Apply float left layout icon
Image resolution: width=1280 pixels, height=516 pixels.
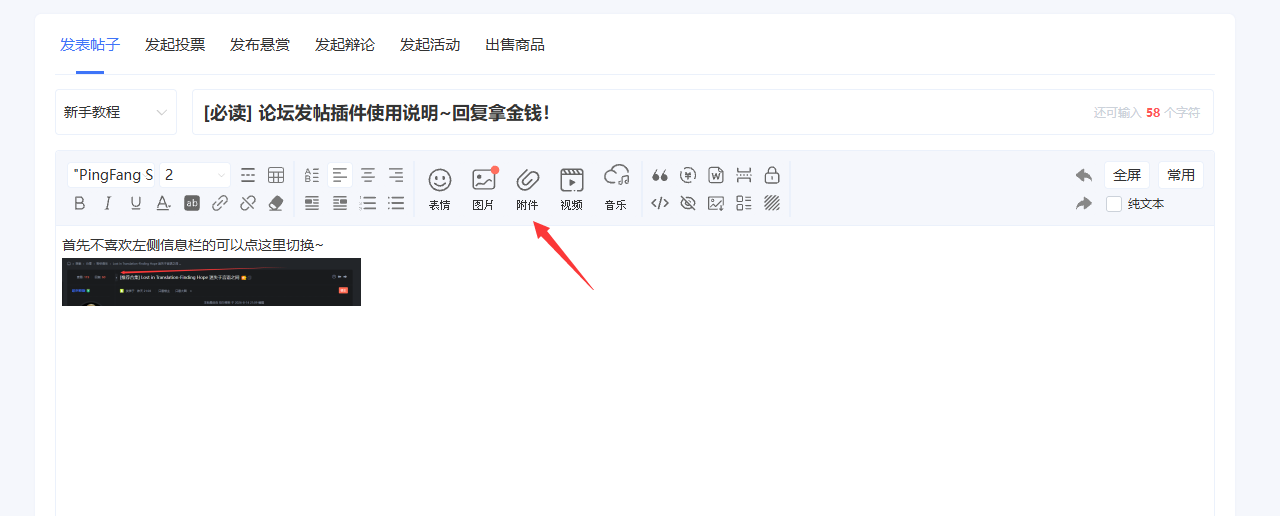click(x=312, y=203)
